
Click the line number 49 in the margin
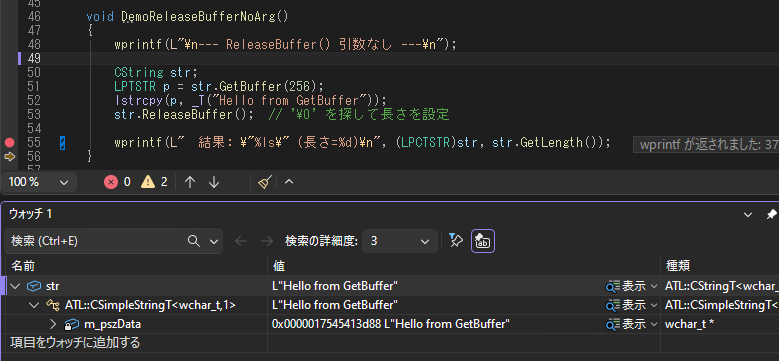35,59
